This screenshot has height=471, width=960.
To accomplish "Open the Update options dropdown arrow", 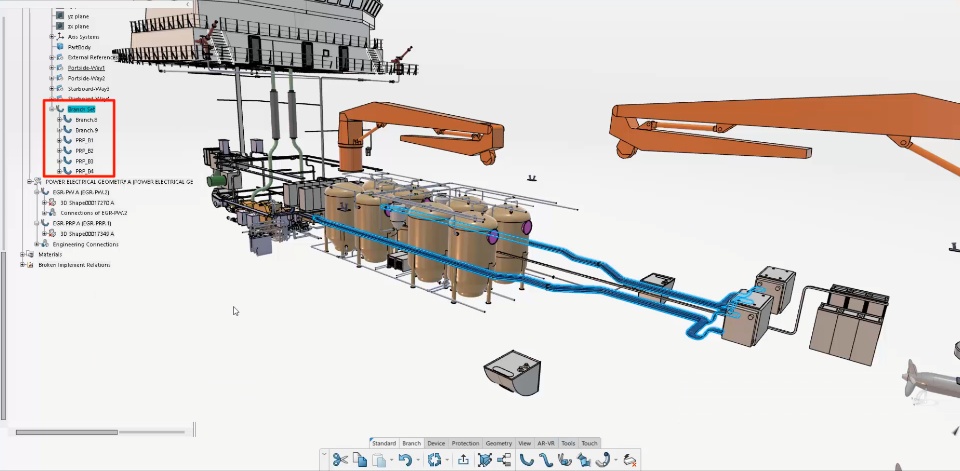I will click(447, 460).
